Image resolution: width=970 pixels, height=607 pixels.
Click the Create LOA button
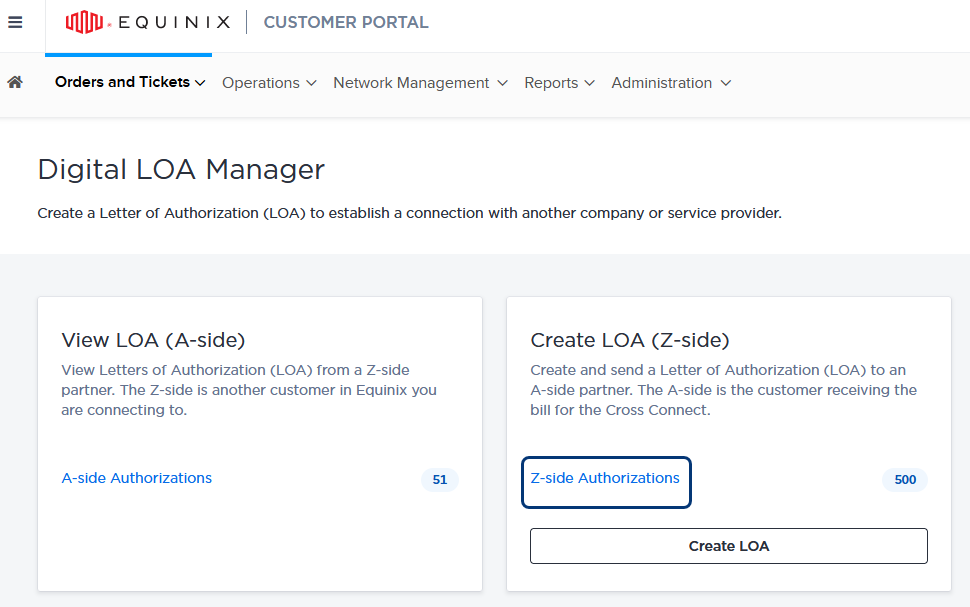point(729,546)
